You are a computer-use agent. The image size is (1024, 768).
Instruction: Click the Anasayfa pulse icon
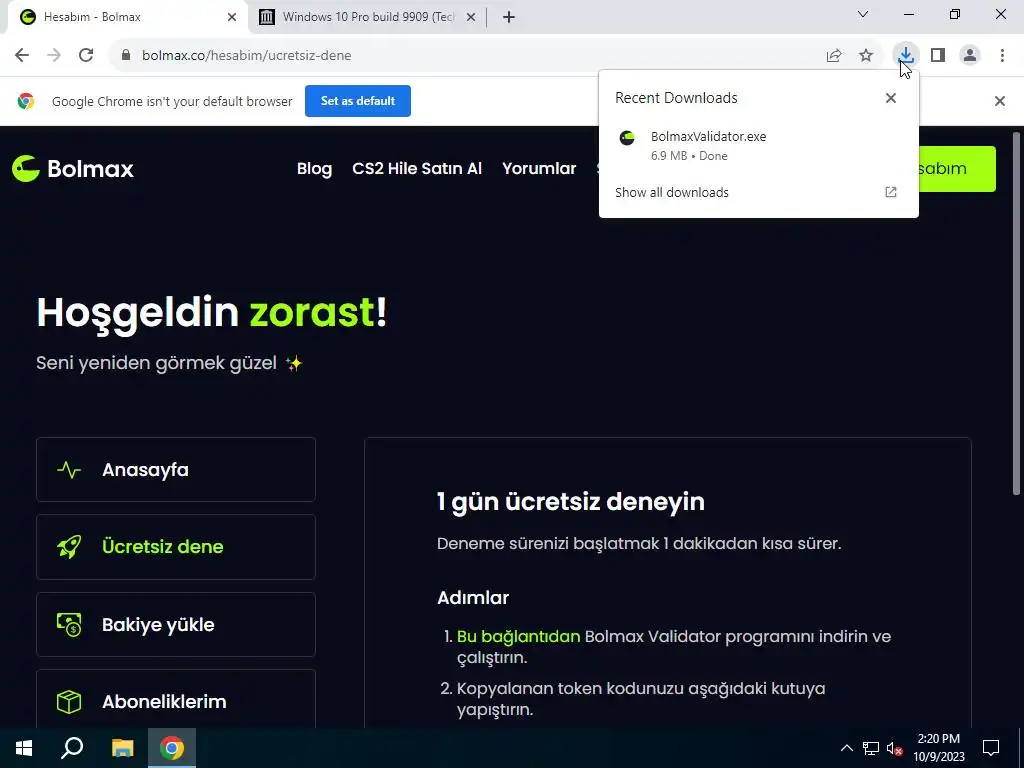pyautogui.click(x=69, y=470)
